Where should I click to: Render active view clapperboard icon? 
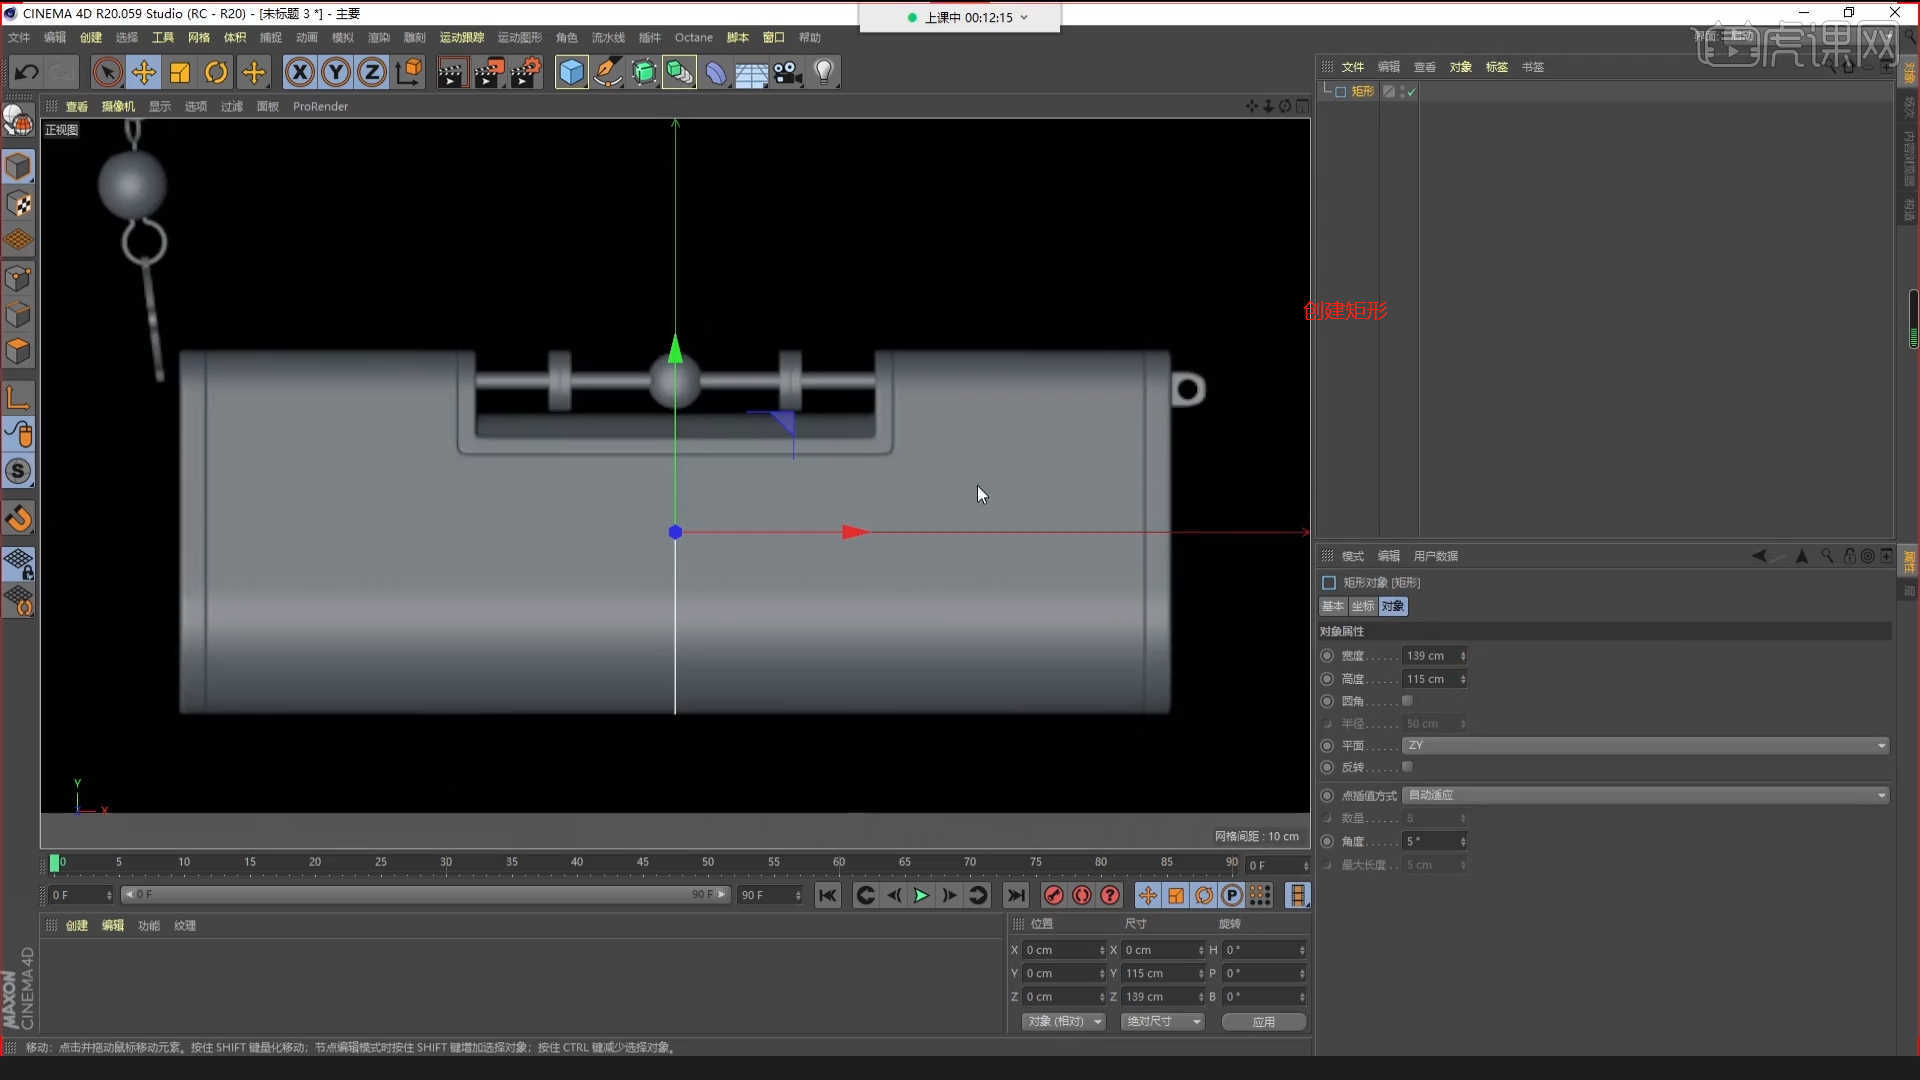coord(452,72)
